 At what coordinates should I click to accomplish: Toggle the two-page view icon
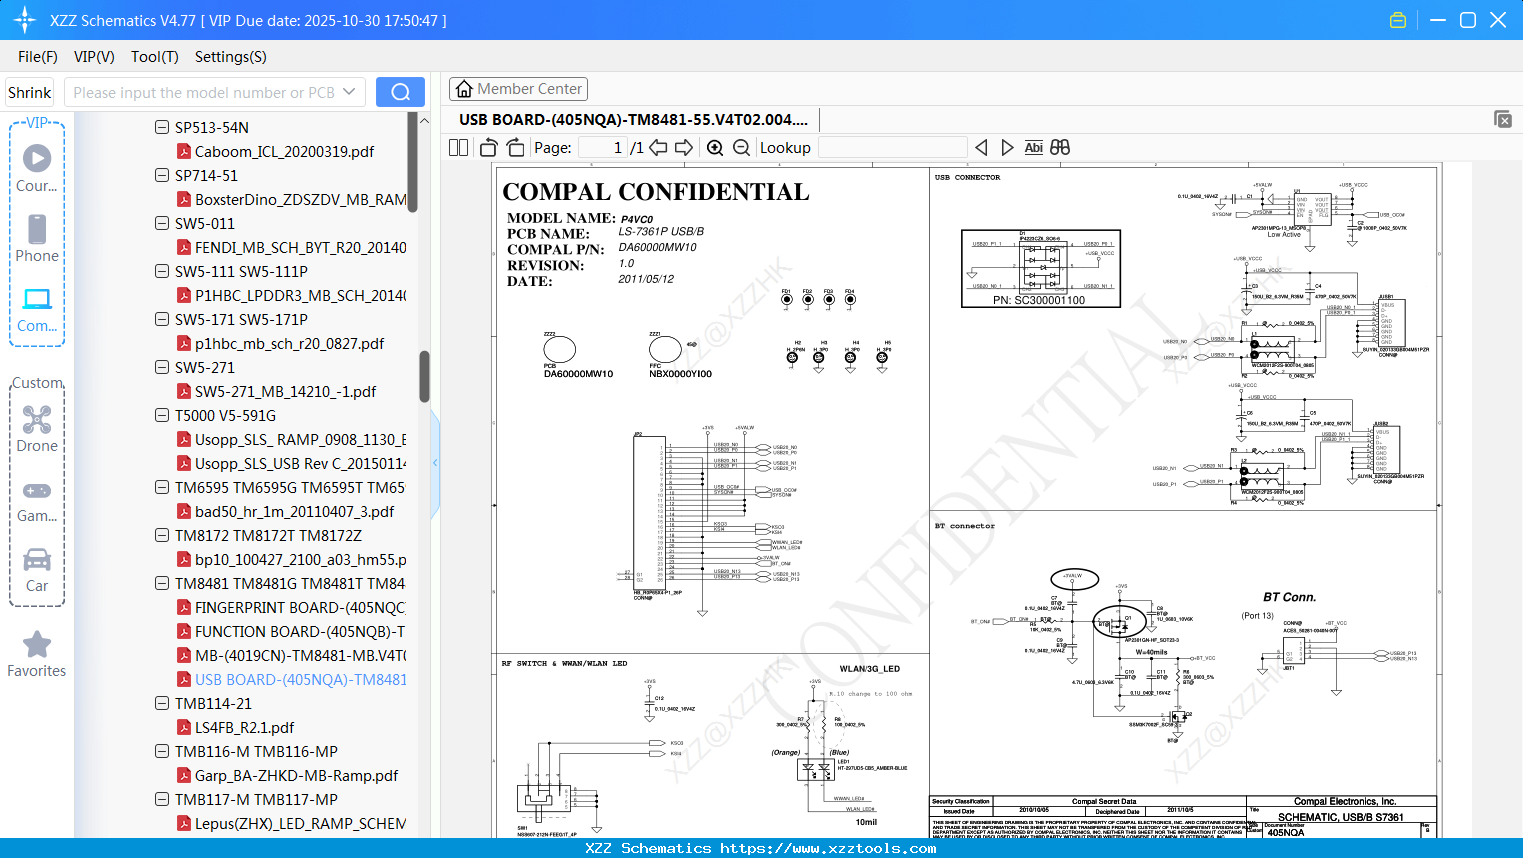pos(458,147)
